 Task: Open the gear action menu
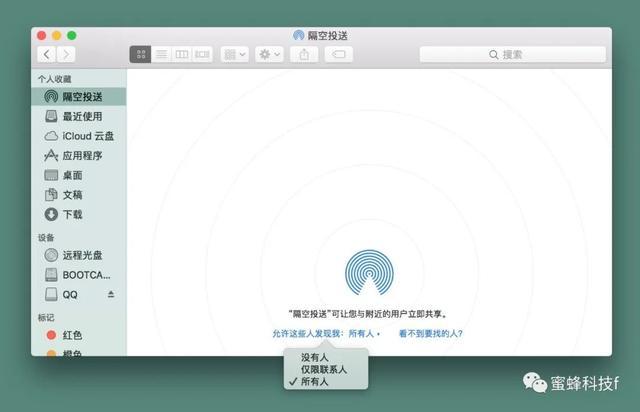pos(269,54)
